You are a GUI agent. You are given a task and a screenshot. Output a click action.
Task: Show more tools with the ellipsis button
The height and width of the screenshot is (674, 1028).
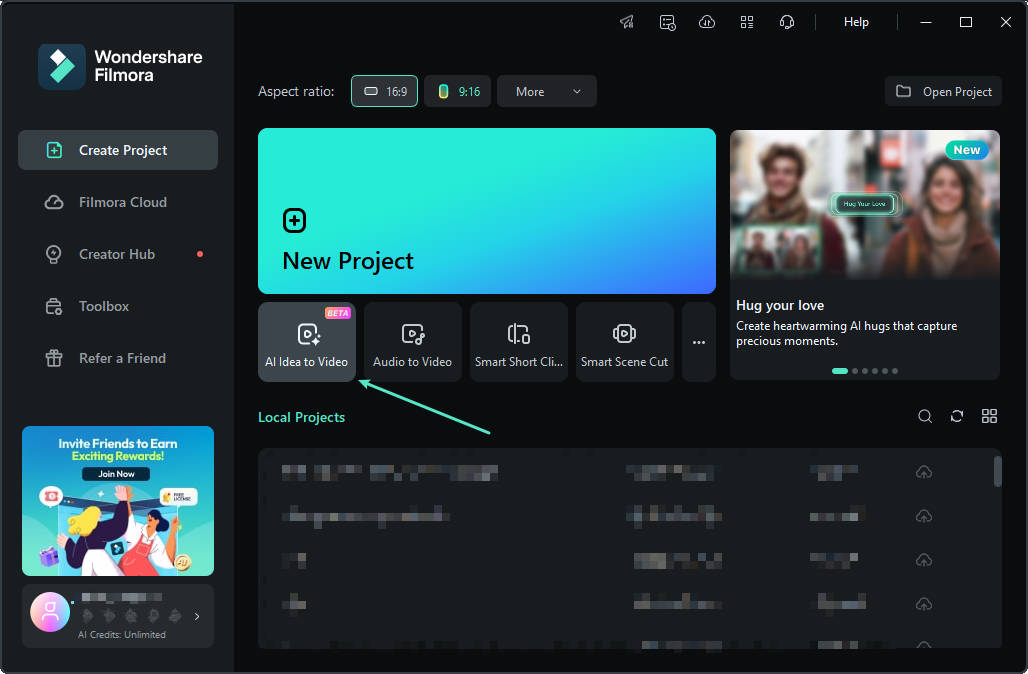coord(699,342)
